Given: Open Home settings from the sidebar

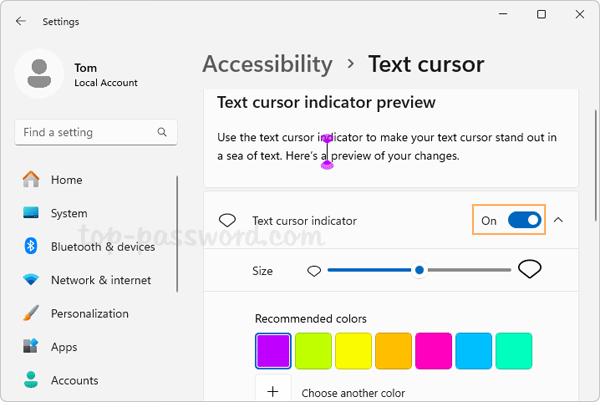Looking at the screenshot, I should coord(66,180).
